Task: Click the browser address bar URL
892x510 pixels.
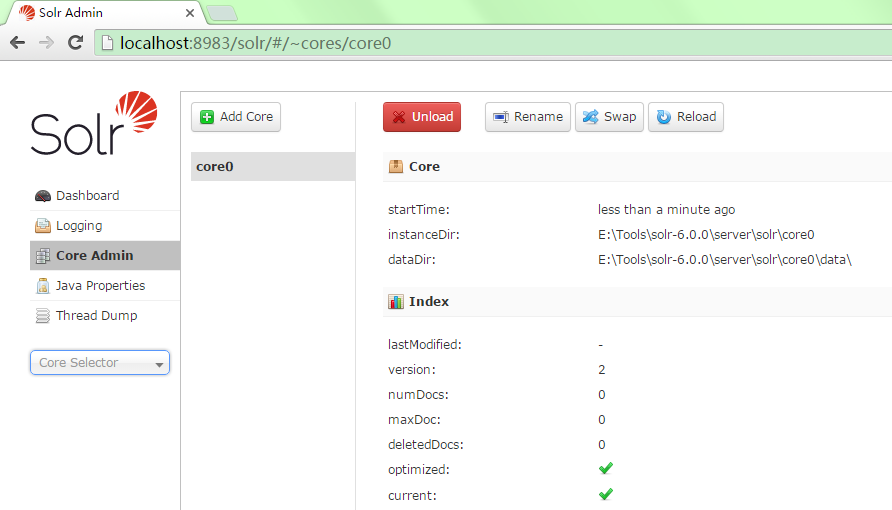Action: pyautogui.click(x=255, y=43)
